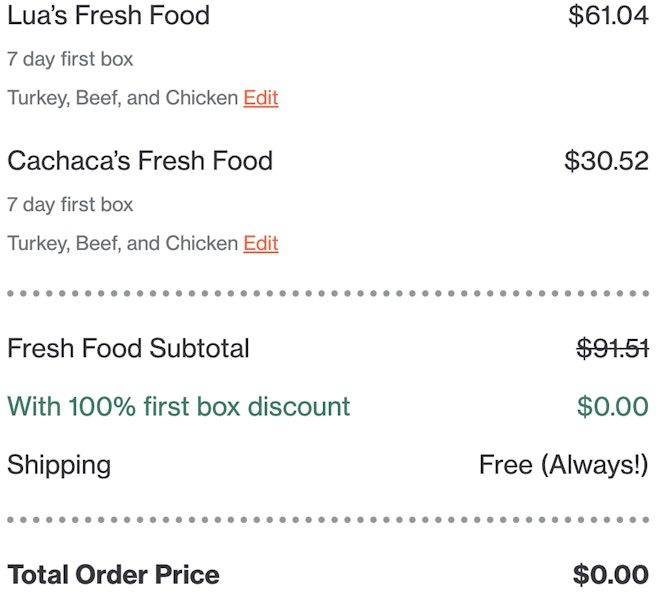Screen dimensions: 661x600
Task: Click Cachaca's Turkey, Beef, and Chicken text
Action: [x=122, y=243]
